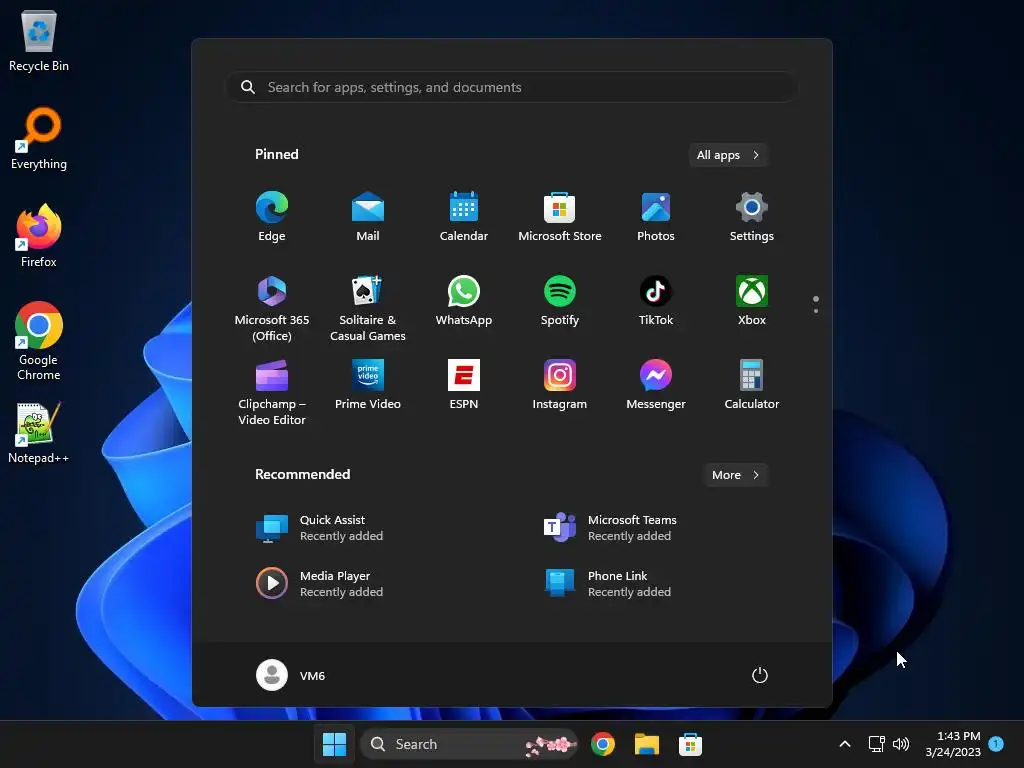Click the Windows Start button on the taskbar

point(334,744)
